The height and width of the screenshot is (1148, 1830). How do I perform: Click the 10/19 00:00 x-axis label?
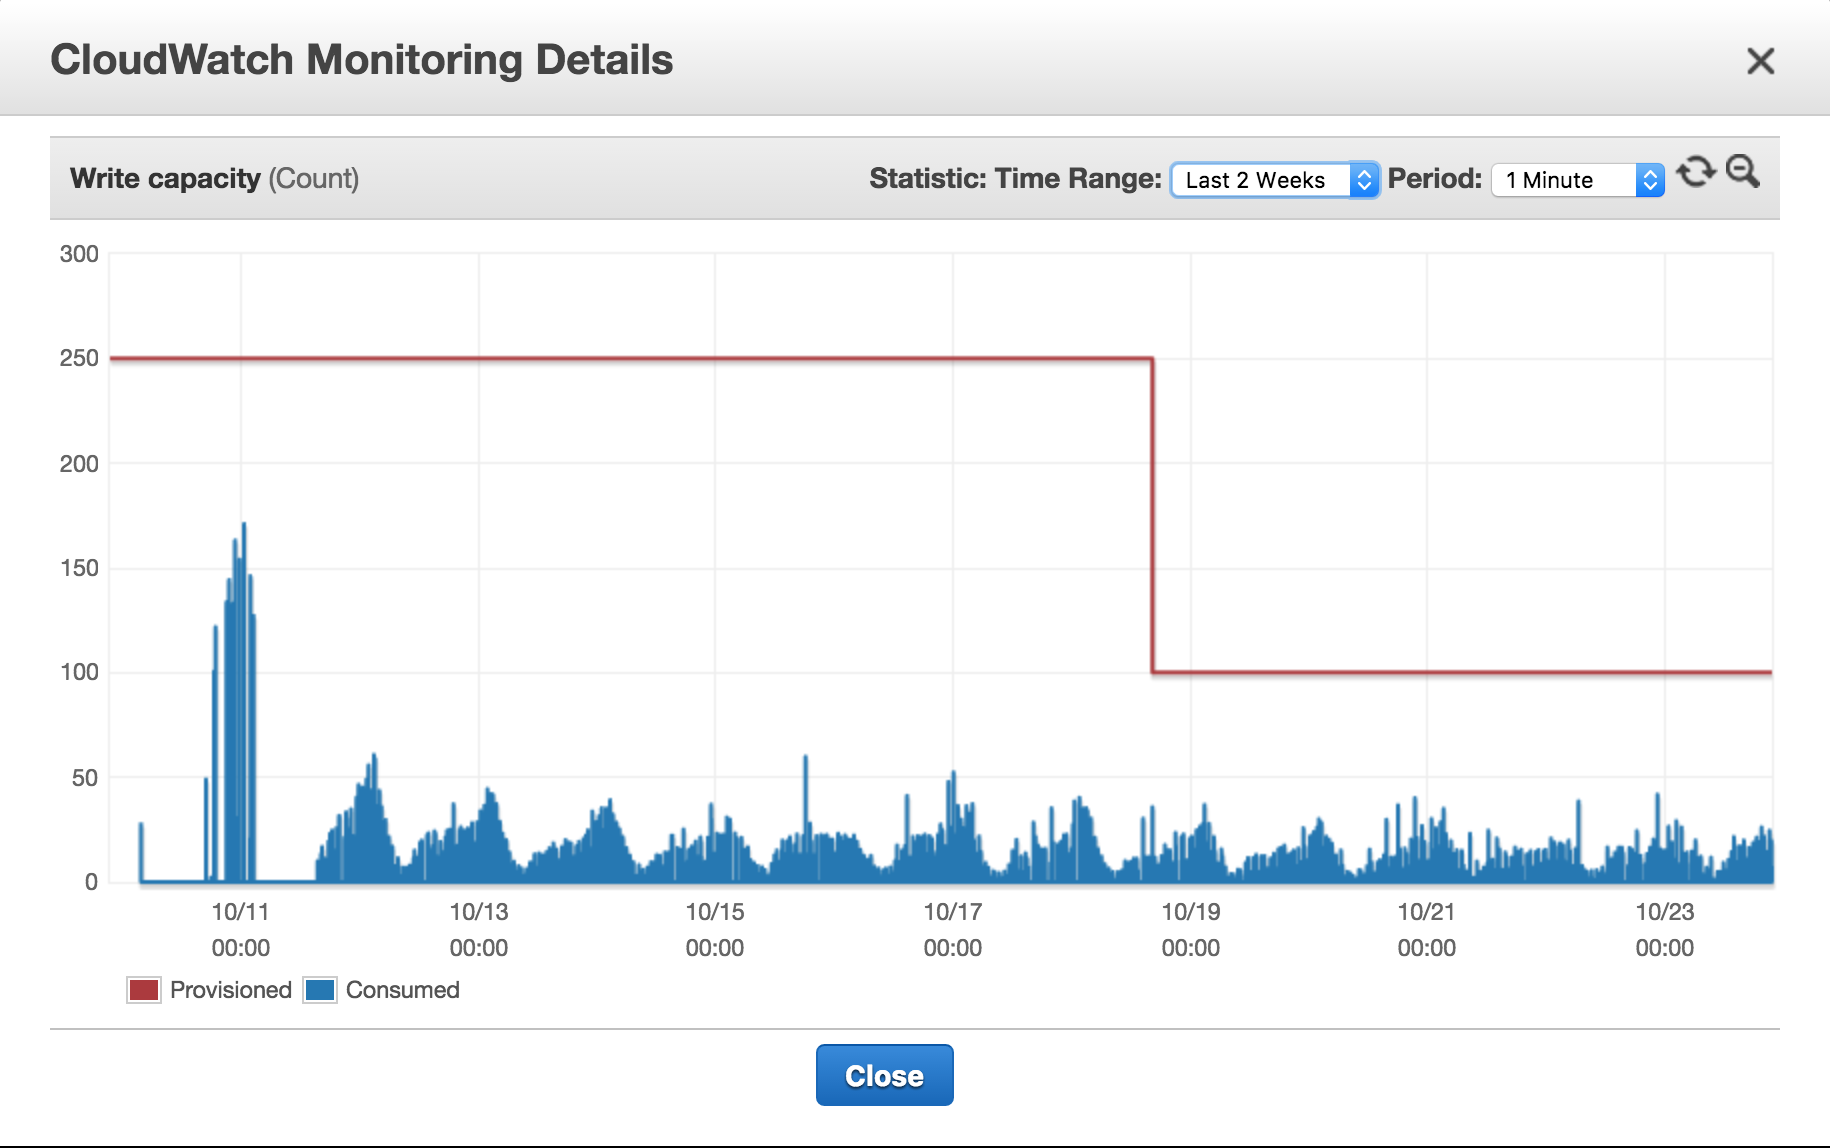[1191, 930]
